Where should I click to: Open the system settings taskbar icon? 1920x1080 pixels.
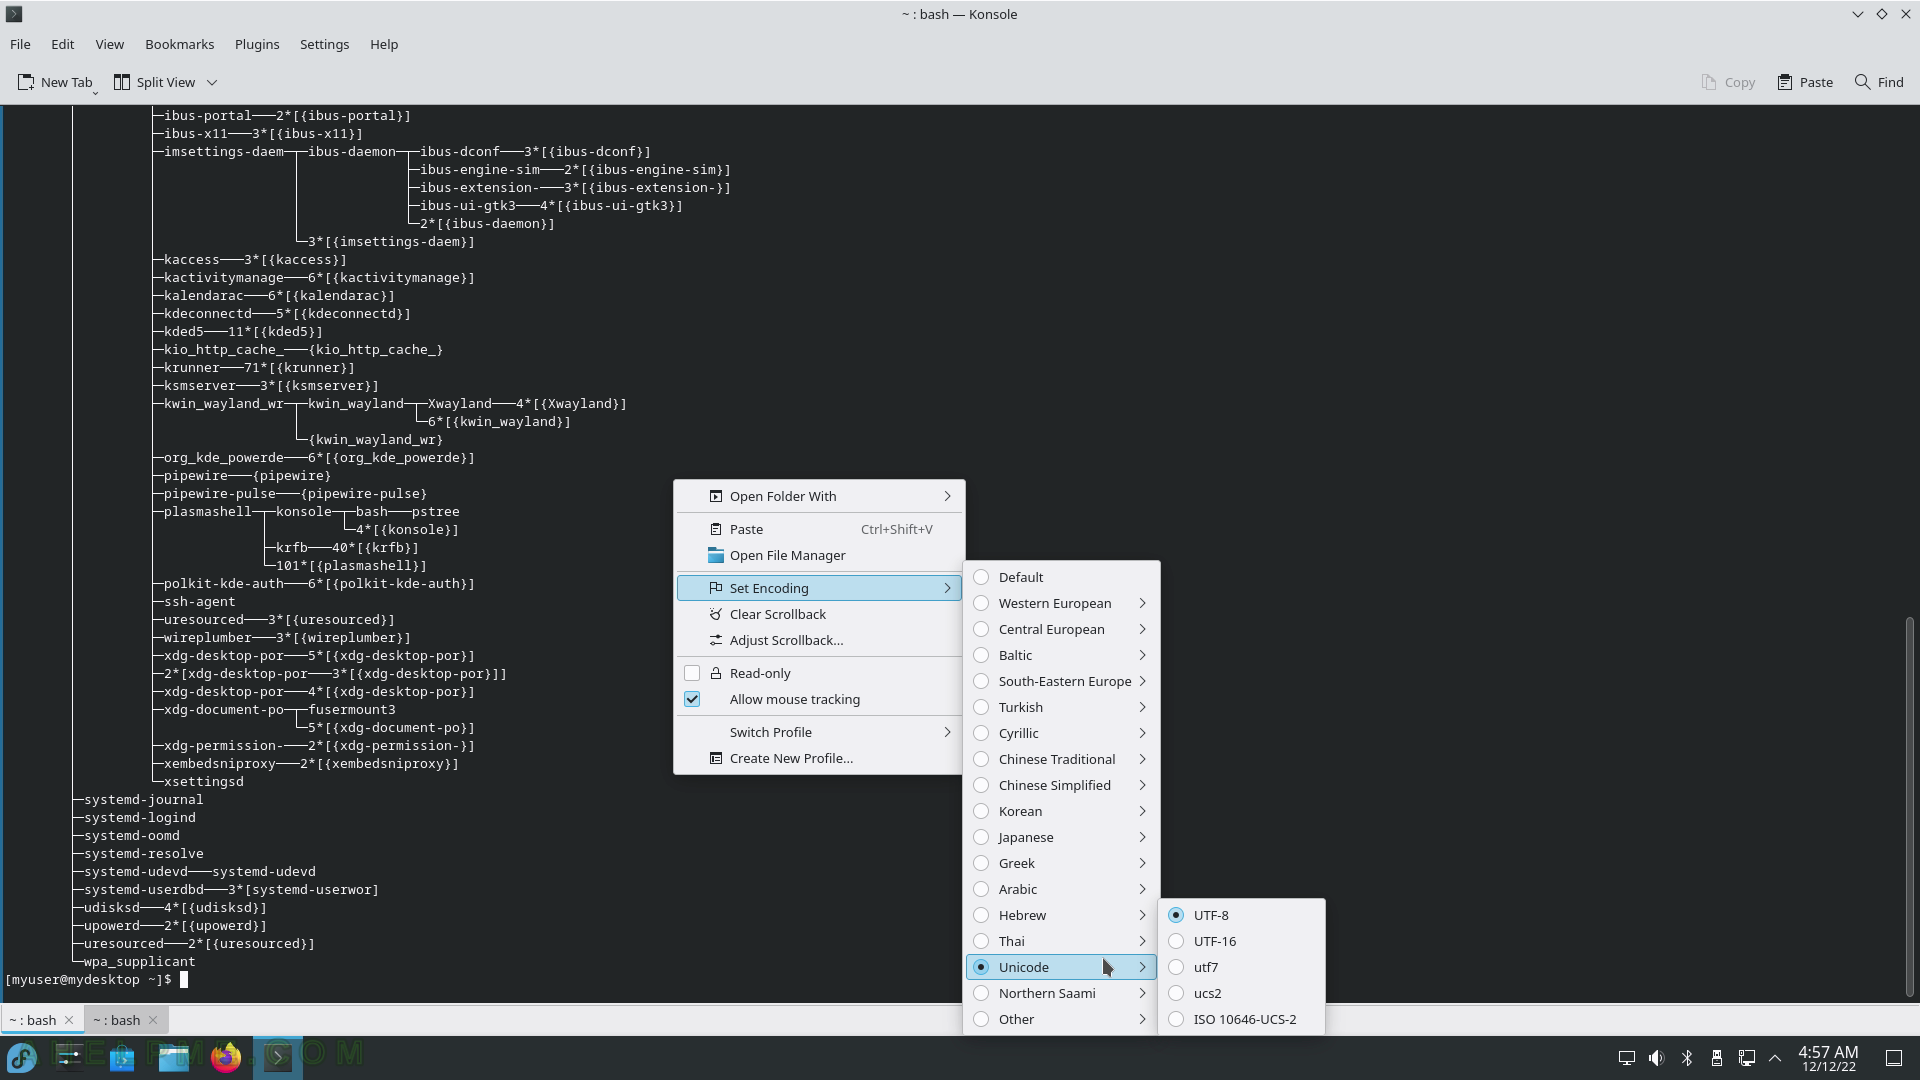coord(70,1057)
